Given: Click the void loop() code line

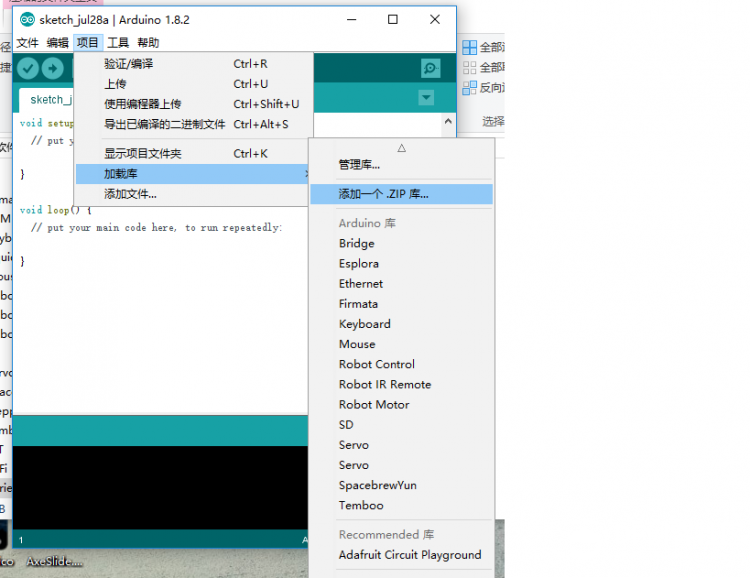Looking at the screenshot, I should click(x=55, y=210).
